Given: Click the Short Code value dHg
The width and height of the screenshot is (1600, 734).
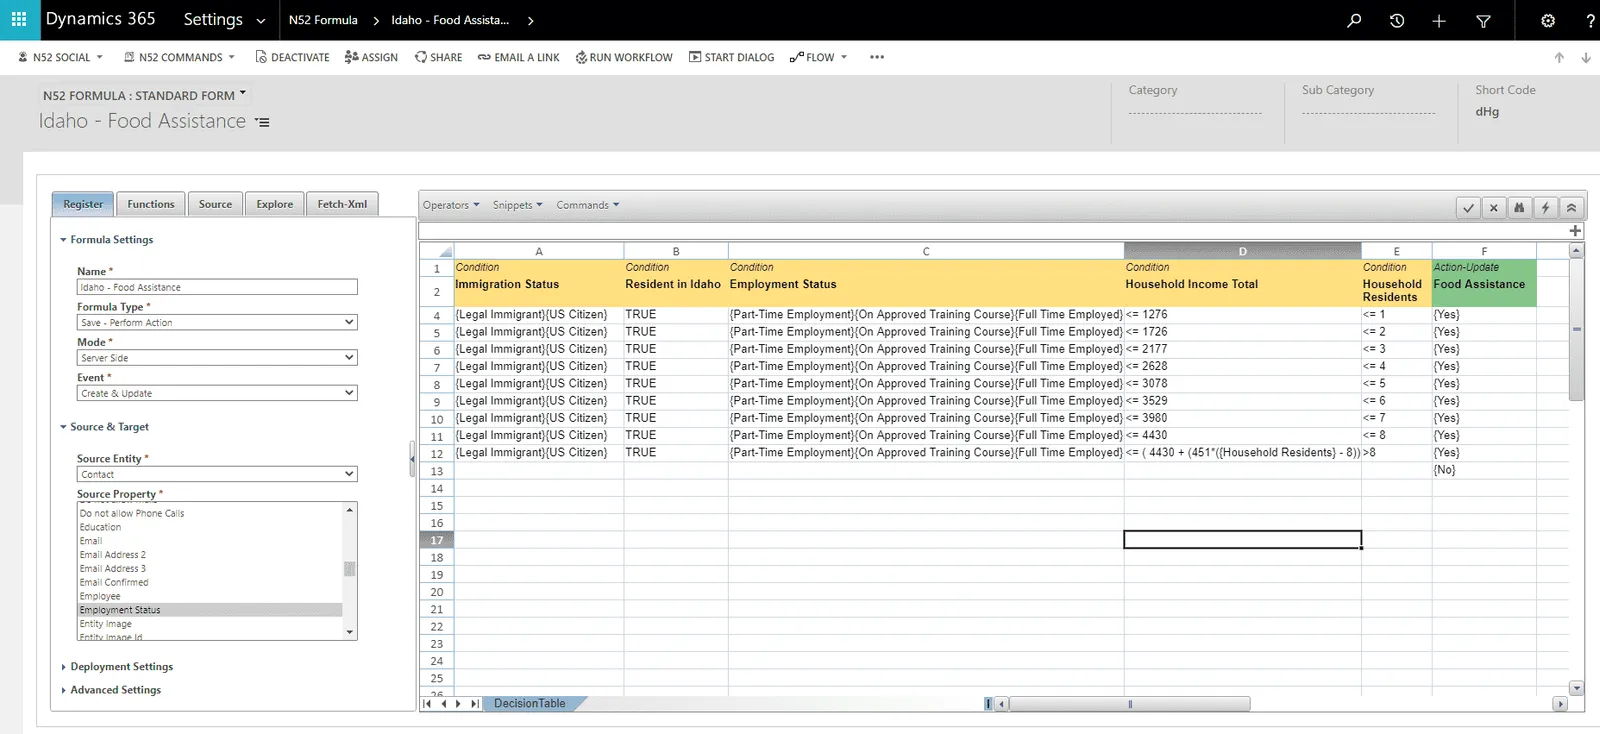Looking at the screenshot, I should coord(1487,112).
